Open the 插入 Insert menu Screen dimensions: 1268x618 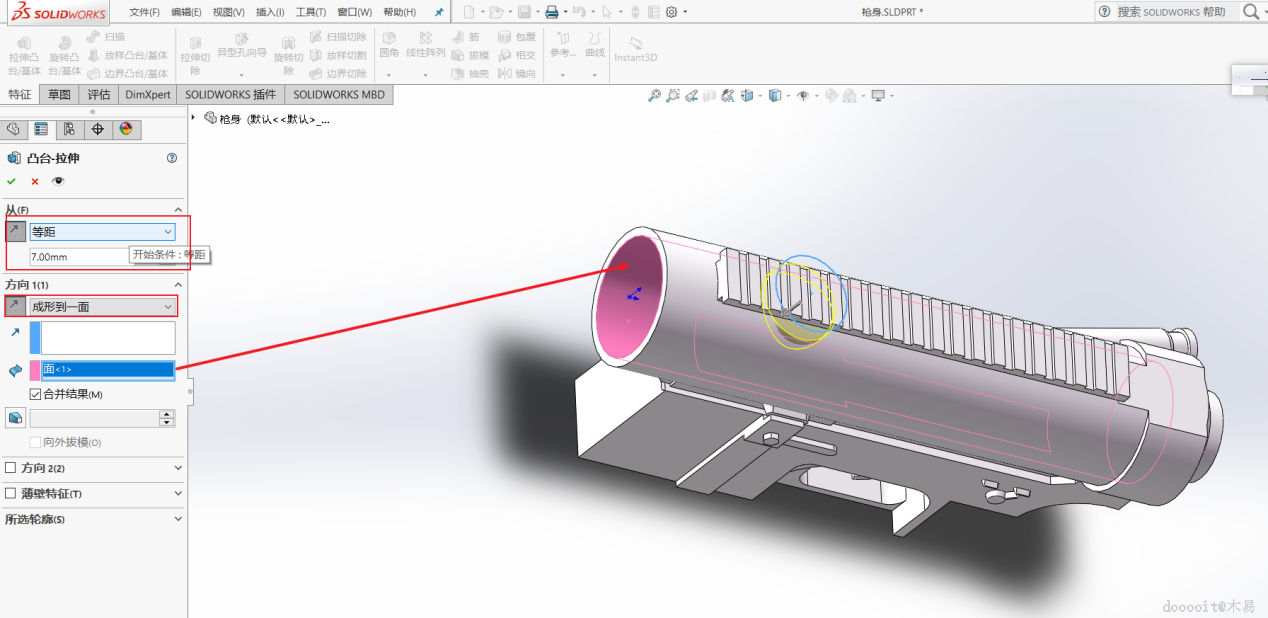point(270,12)
